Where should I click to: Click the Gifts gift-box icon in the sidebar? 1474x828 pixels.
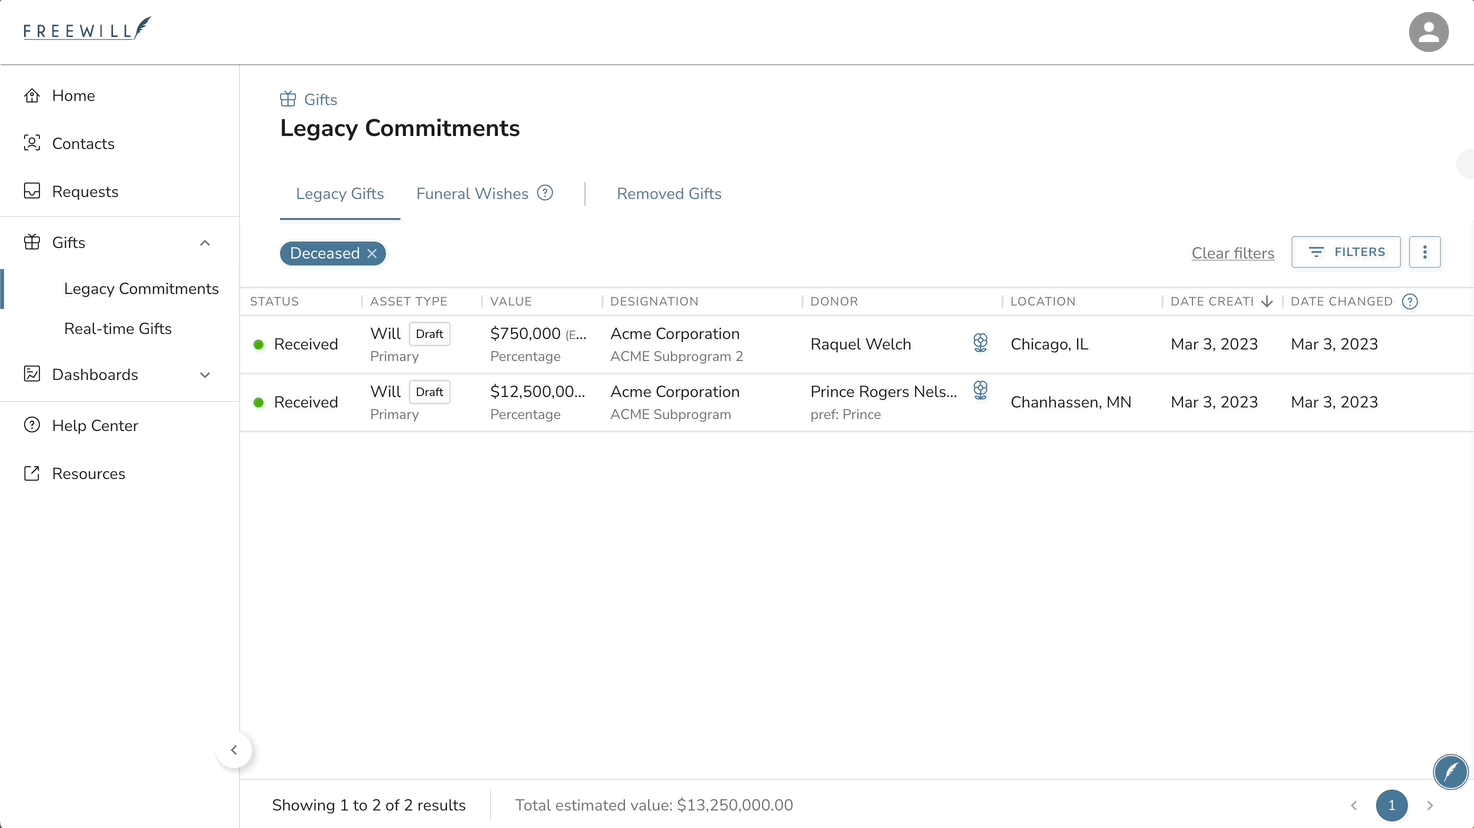click(x=32, y=242)
